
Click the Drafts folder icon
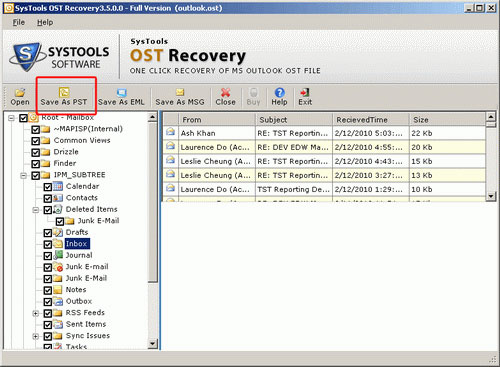[x=58, y=232]
